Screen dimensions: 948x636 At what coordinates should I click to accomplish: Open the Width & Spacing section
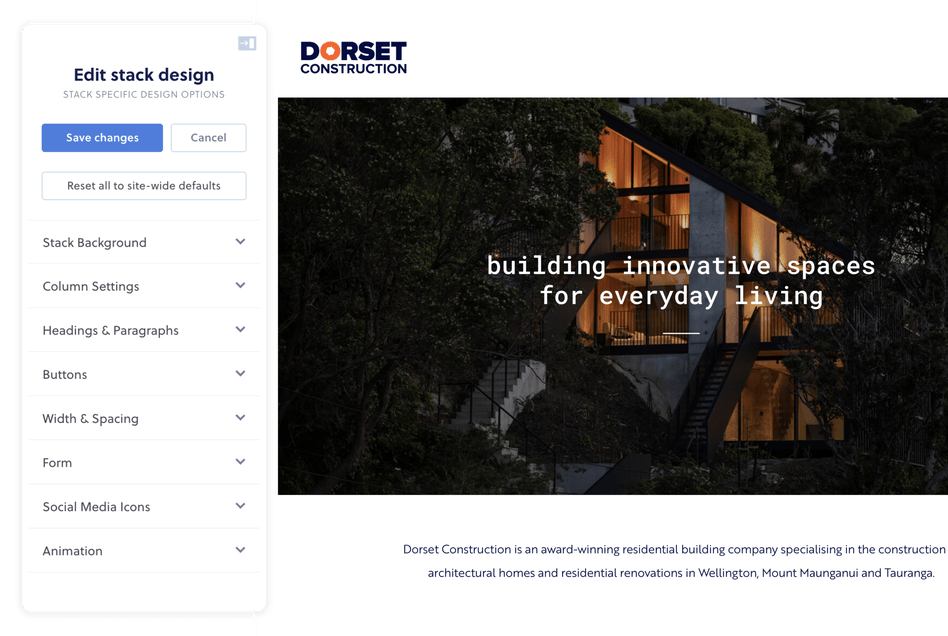pos(144,418)
